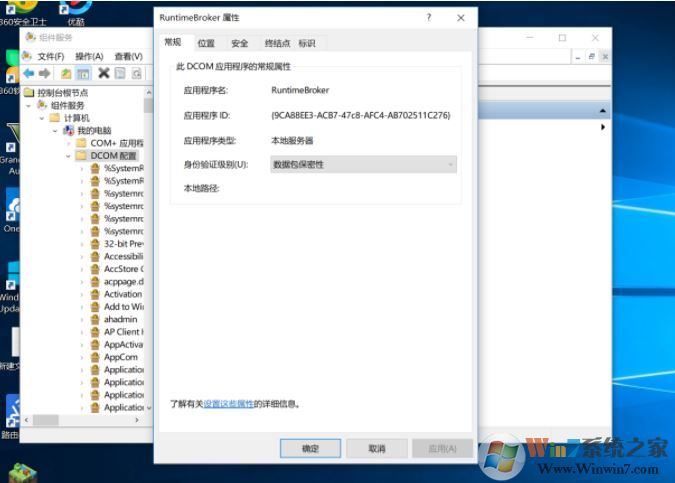Image resolution: width=675 pixels, height=483 pixels.
Task: Click the 计算机 folder icon in the tree
Action: (55, 118)
